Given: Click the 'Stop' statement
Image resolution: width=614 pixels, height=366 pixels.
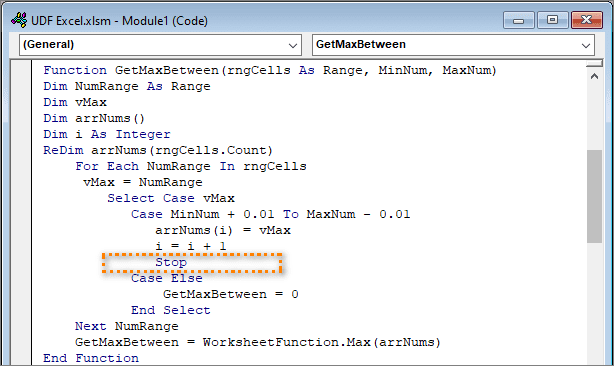Looking at the screenshot, I should tap(171, 263).
